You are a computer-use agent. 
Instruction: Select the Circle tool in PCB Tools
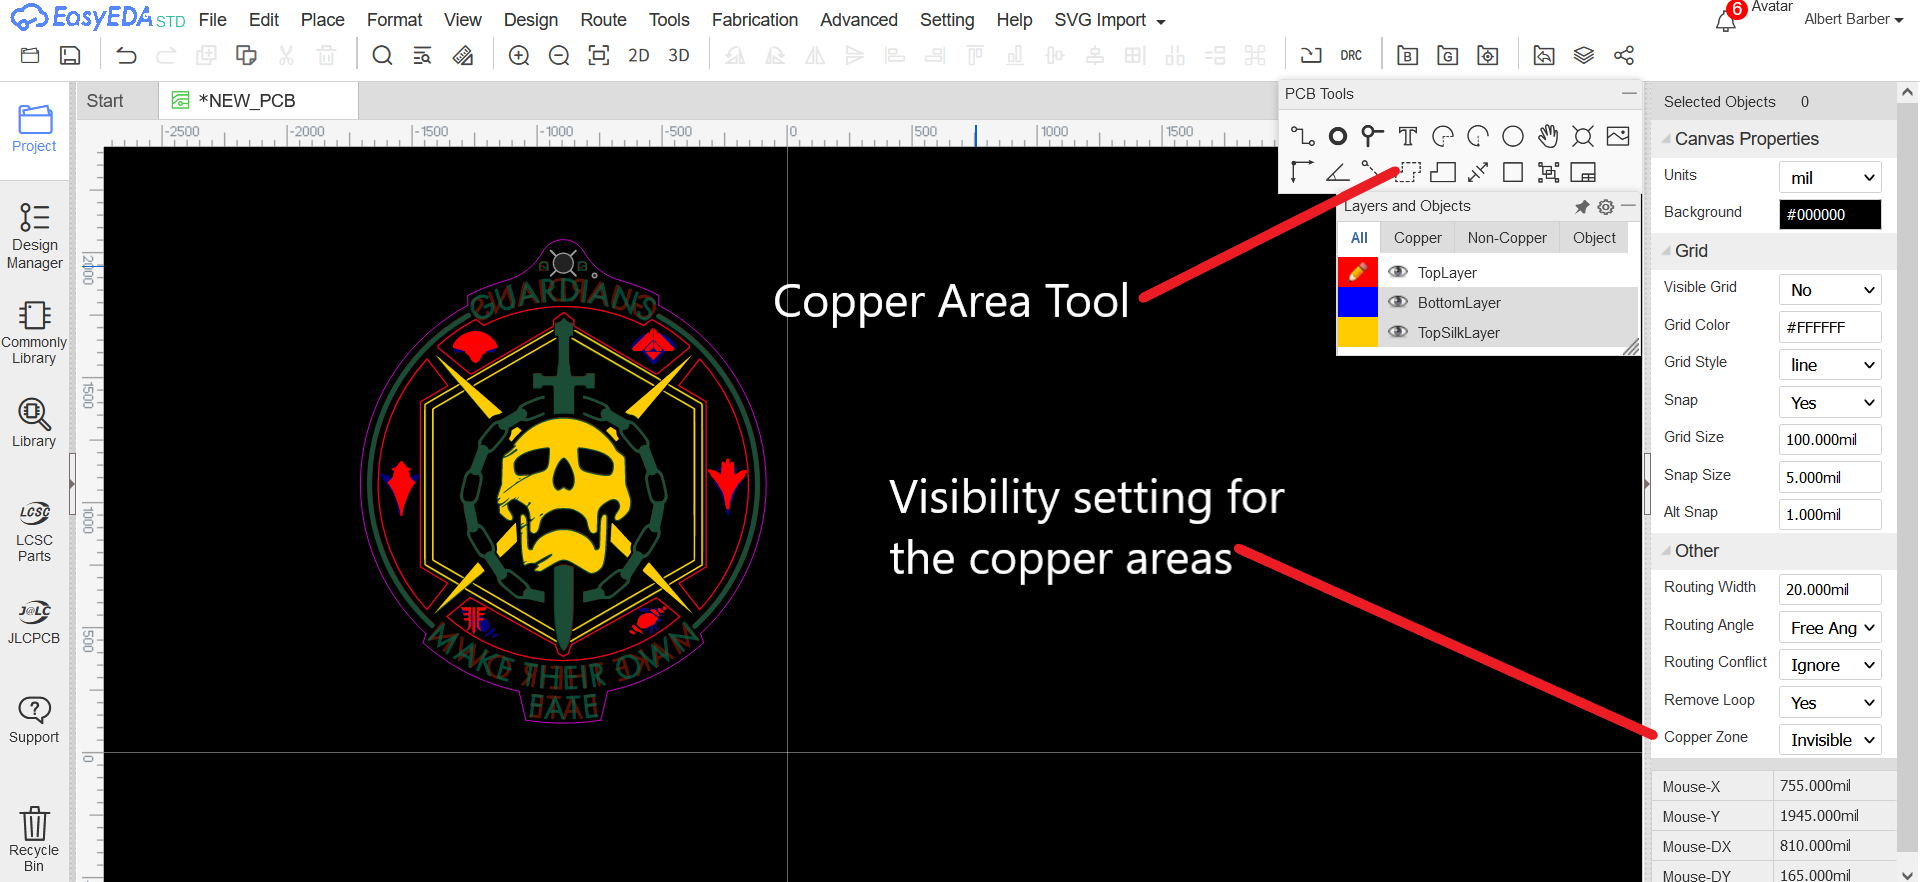coord(1513,136)
